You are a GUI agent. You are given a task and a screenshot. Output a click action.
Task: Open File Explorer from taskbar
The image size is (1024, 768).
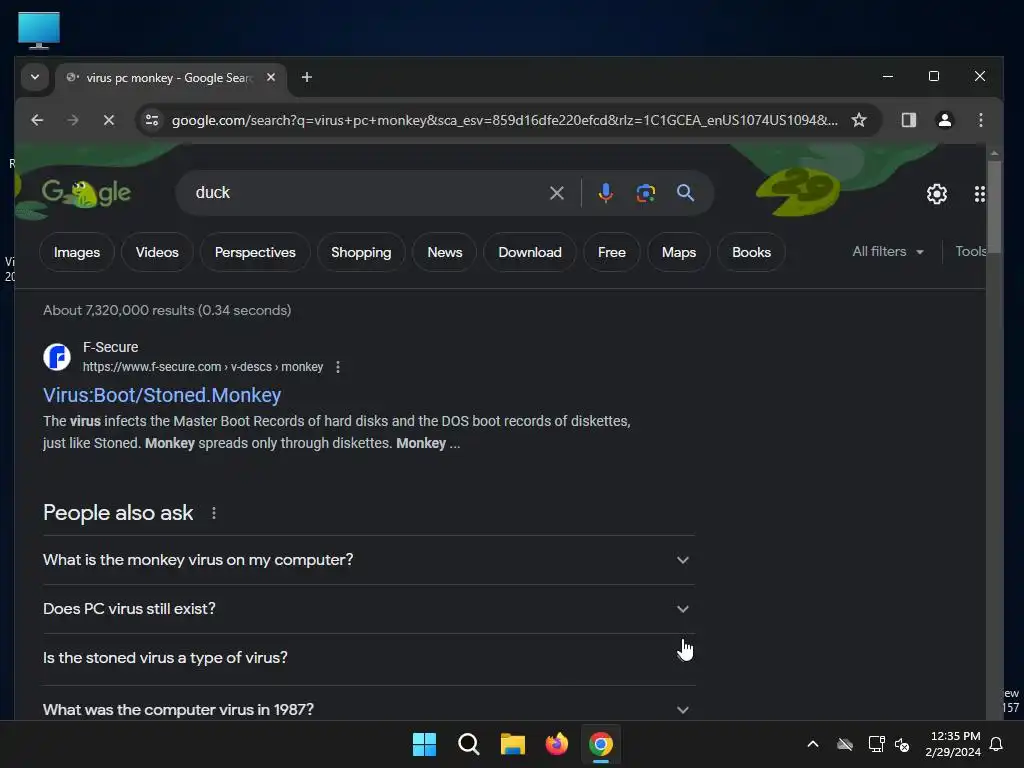(513, 744)
